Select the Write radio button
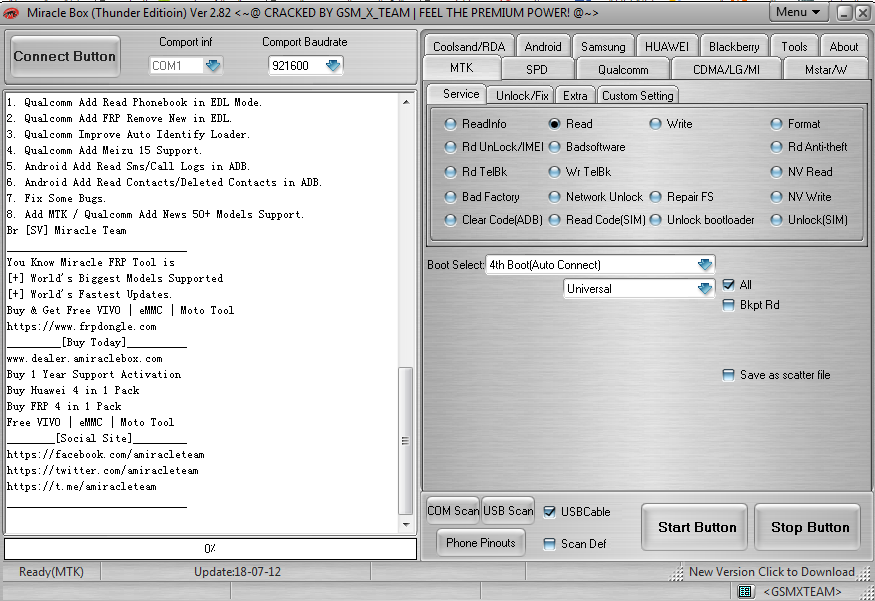 (x=655, y=124)
